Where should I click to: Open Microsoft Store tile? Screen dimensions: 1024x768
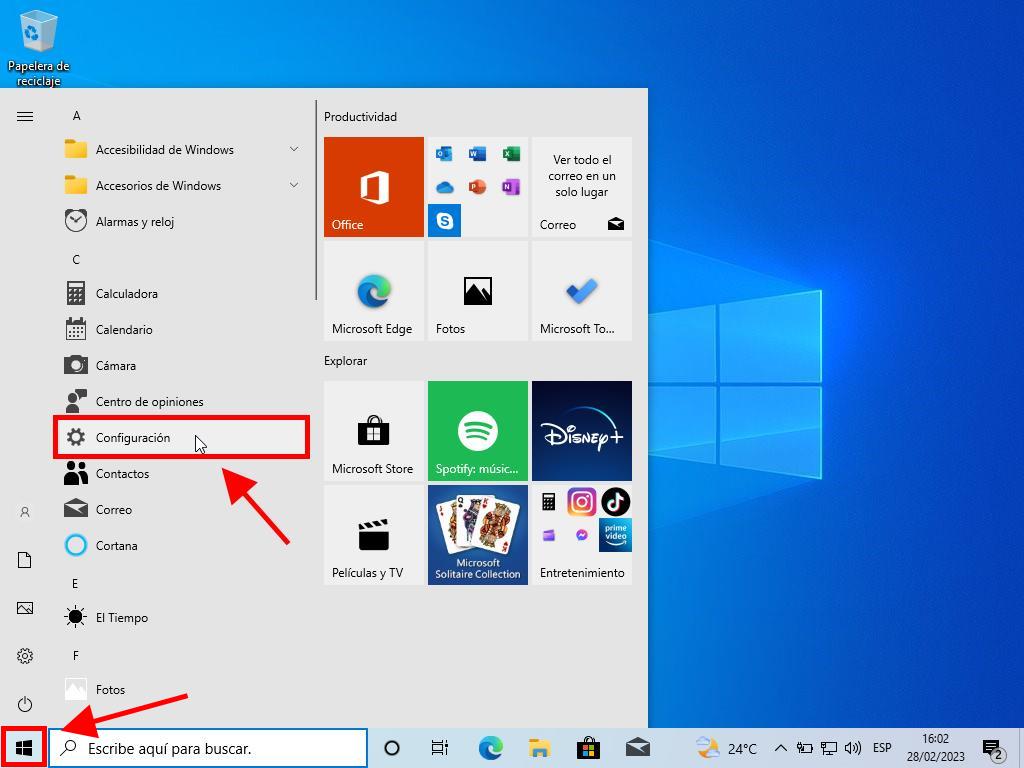(x=373, y=431)
